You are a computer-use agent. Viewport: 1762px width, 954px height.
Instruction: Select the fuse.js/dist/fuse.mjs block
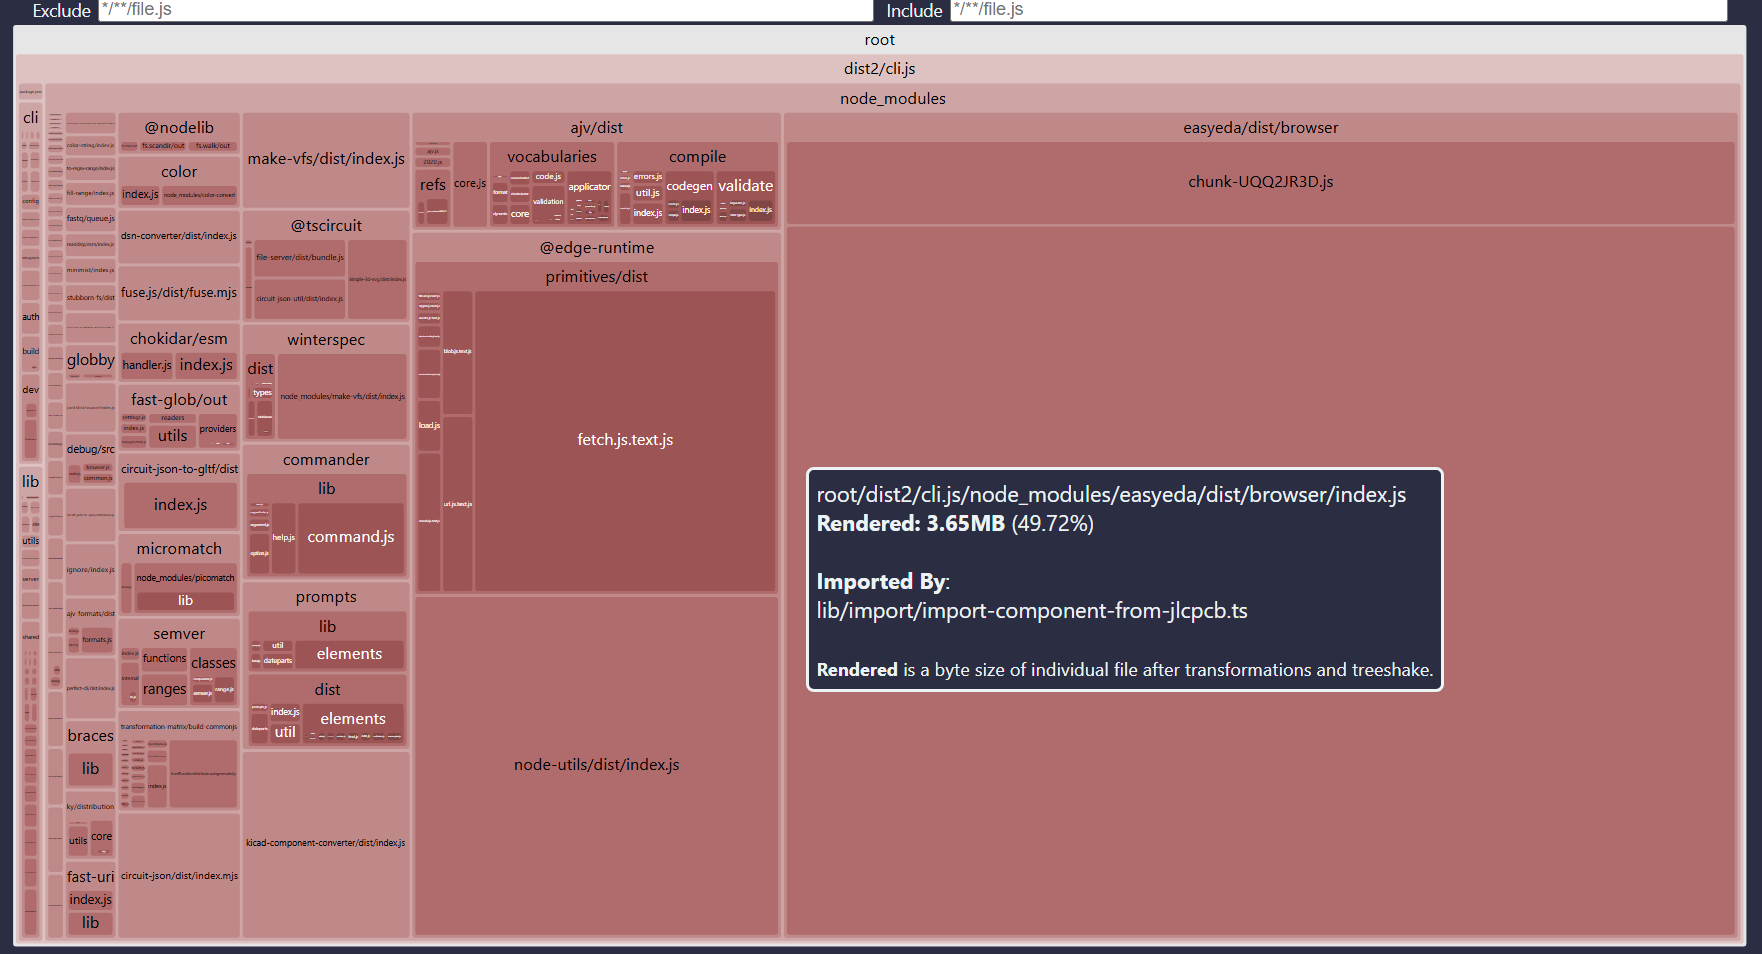pyautogui.click(x=179, y=293)
